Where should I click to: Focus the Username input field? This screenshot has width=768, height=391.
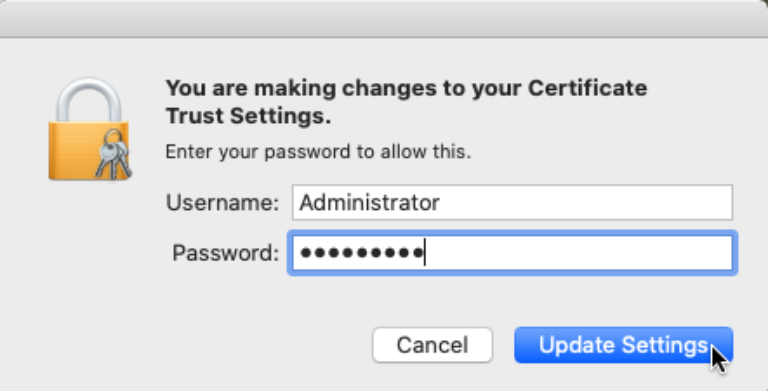tap(512, 202)
